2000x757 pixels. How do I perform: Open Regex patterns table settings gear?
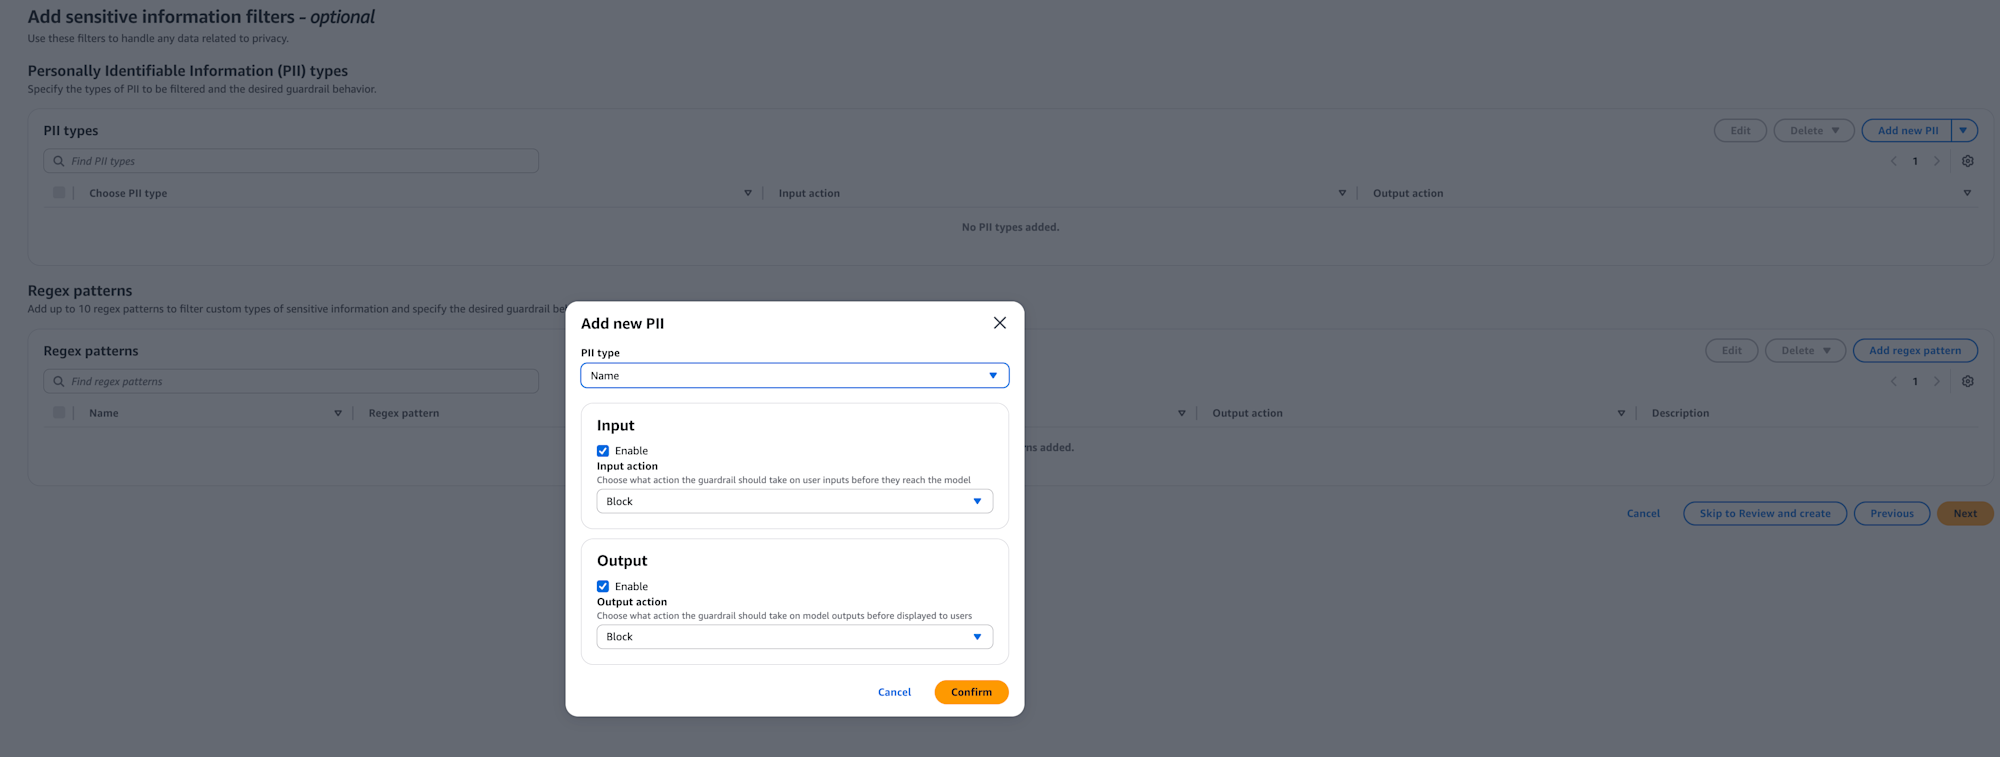pyautogui.click(x=1967, y=381)
